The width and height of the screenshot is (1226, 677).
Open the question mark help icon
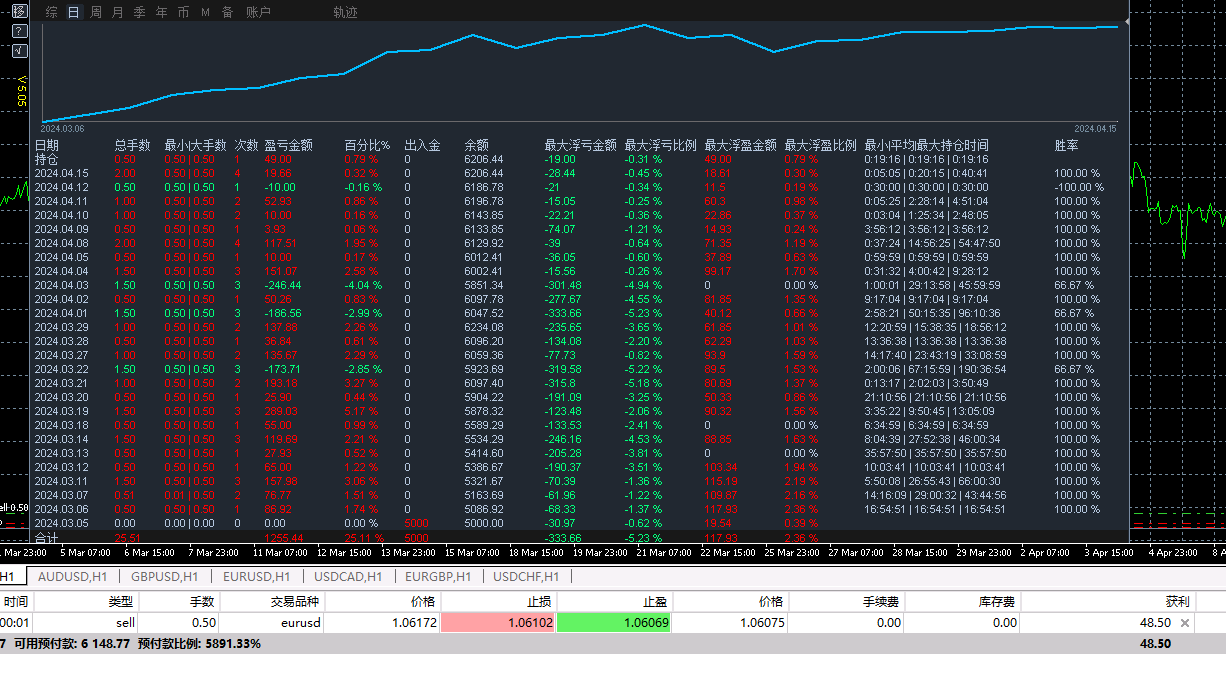[x=19, y=30]
